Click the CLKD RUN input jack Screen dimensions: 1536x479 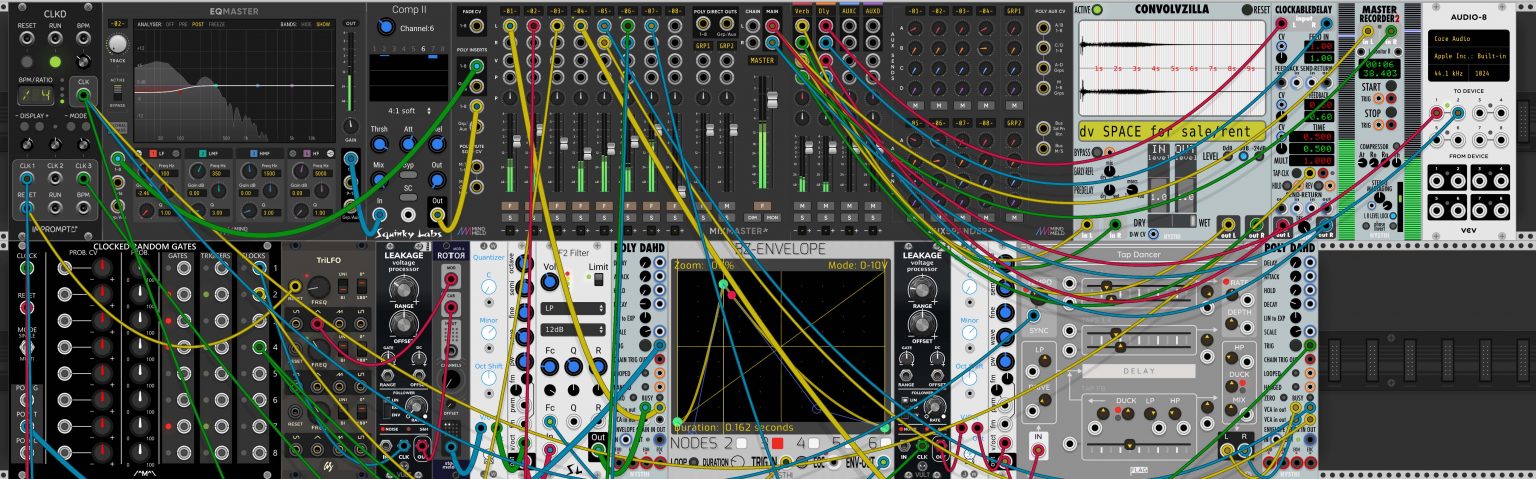click(x=55, y=38)
